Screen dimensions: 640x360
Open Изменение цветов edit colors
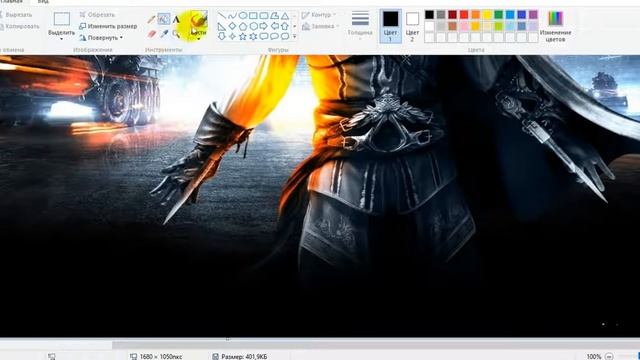[555, 26]
